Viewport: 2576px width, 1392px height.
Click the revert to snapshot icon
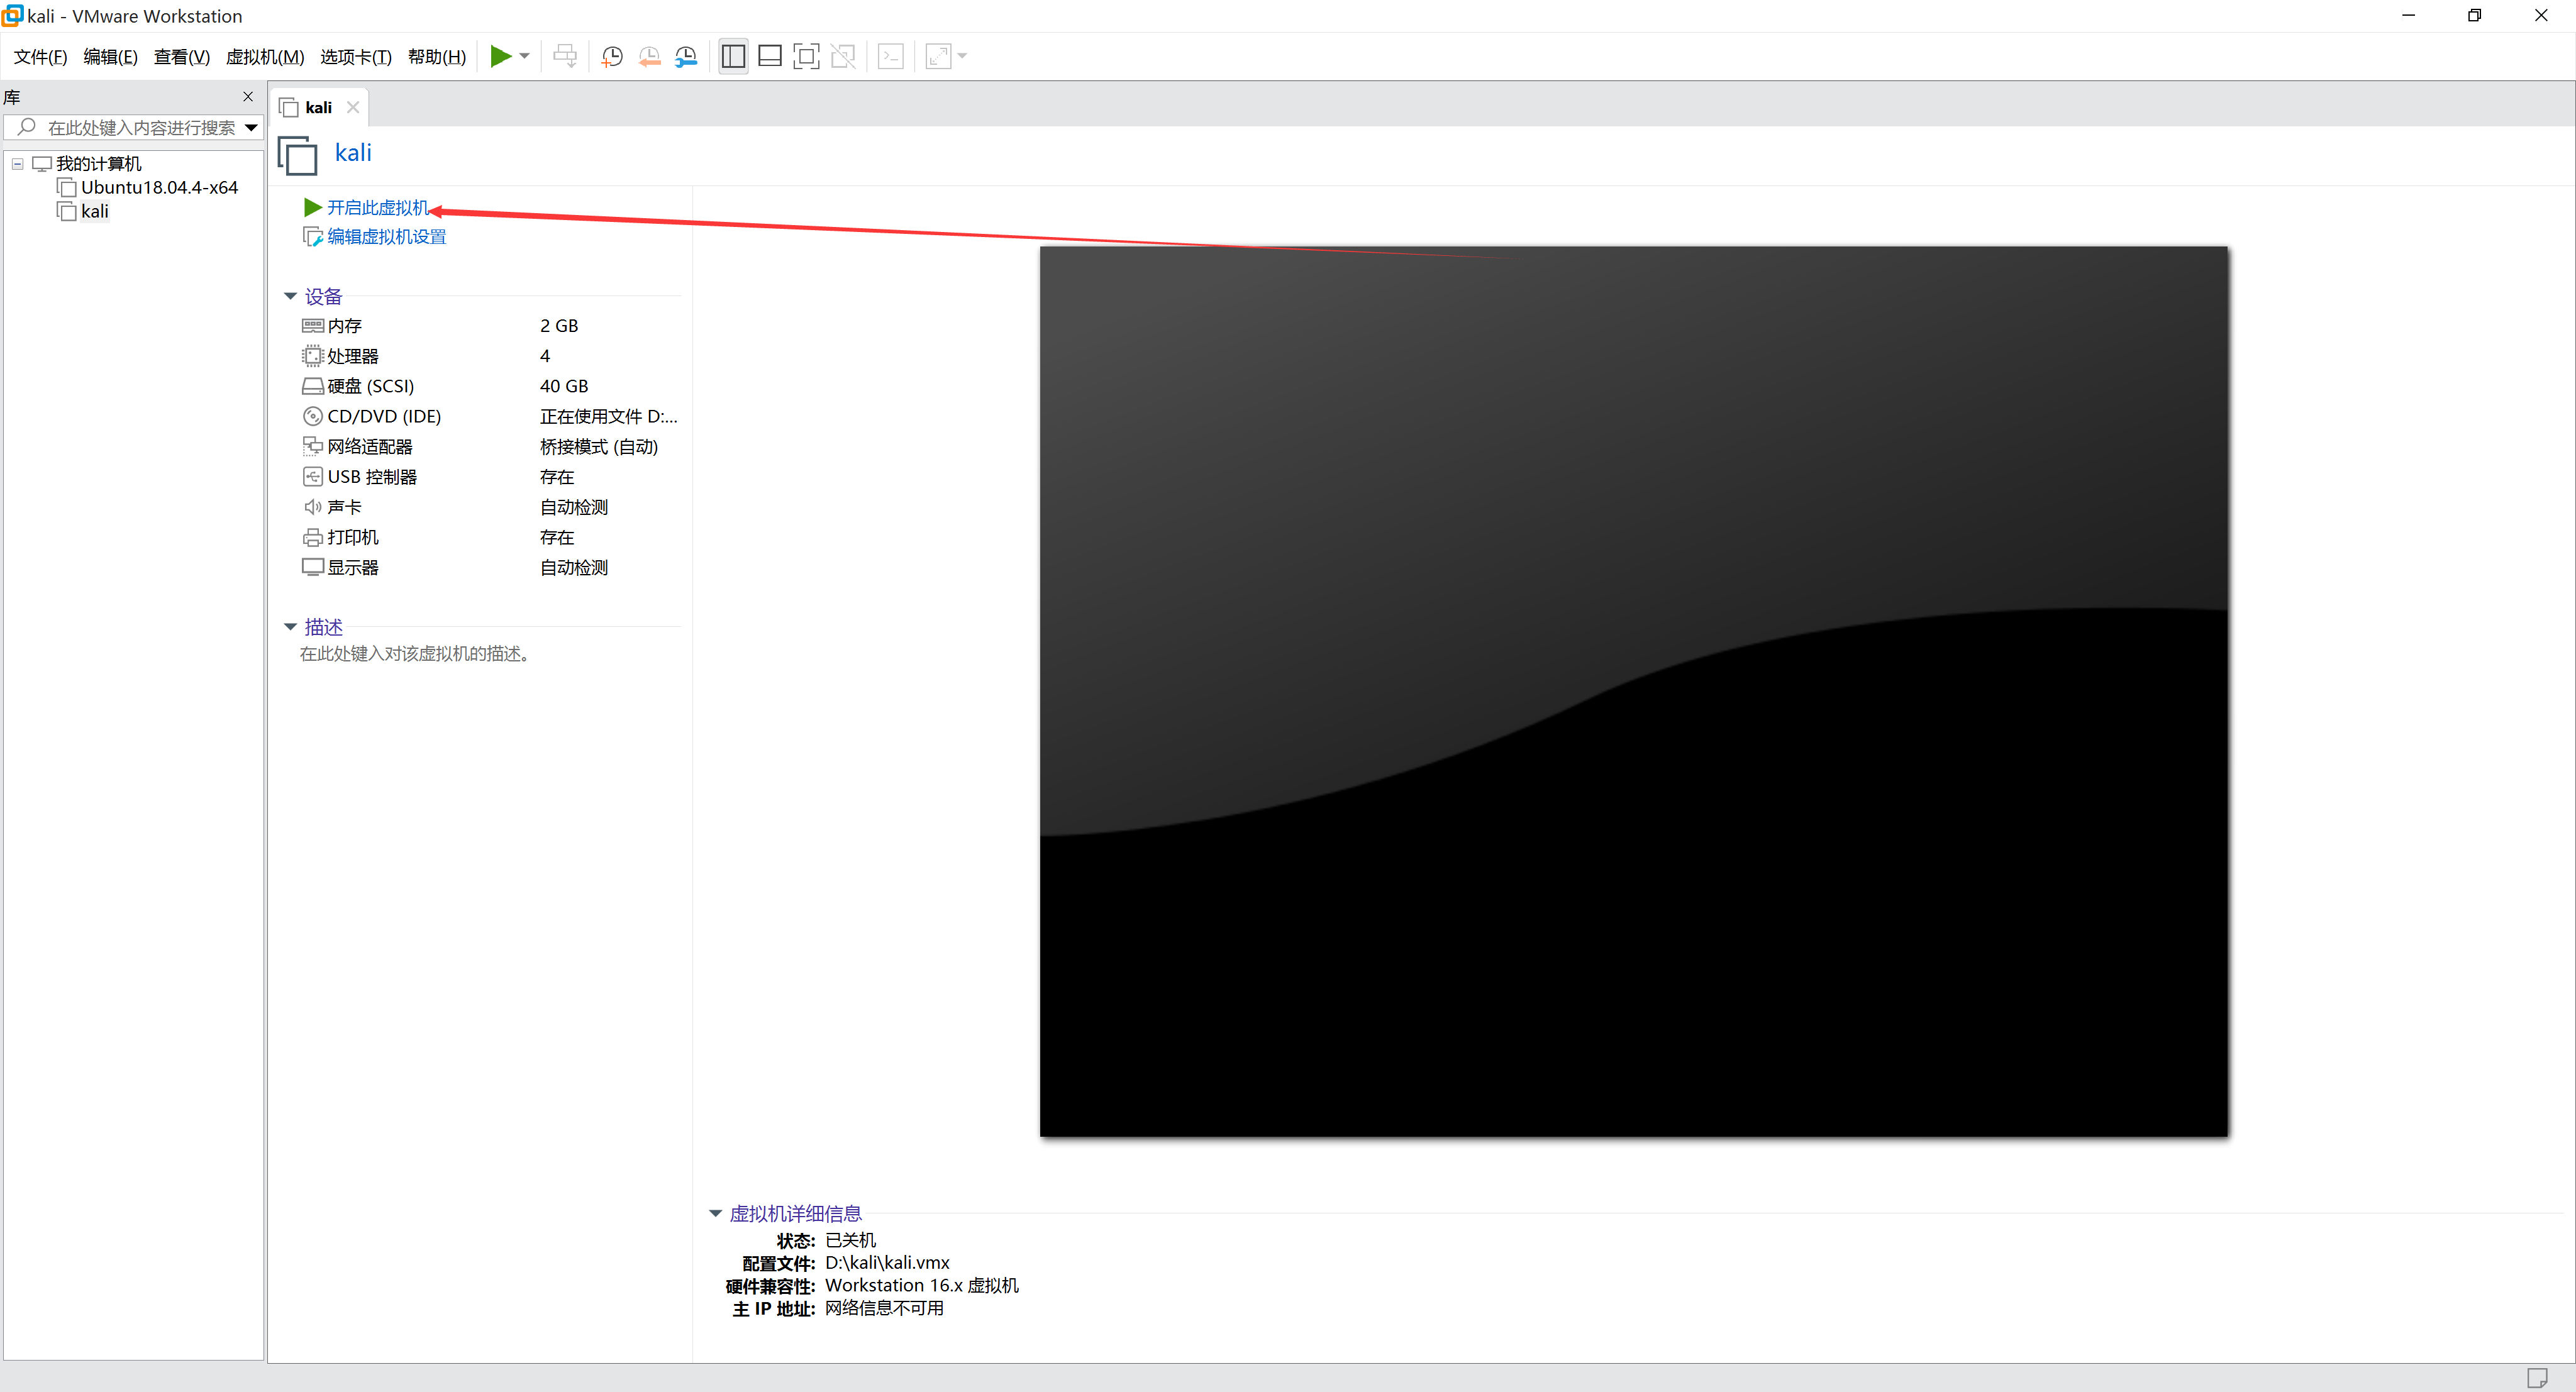(x=649, y=56)
